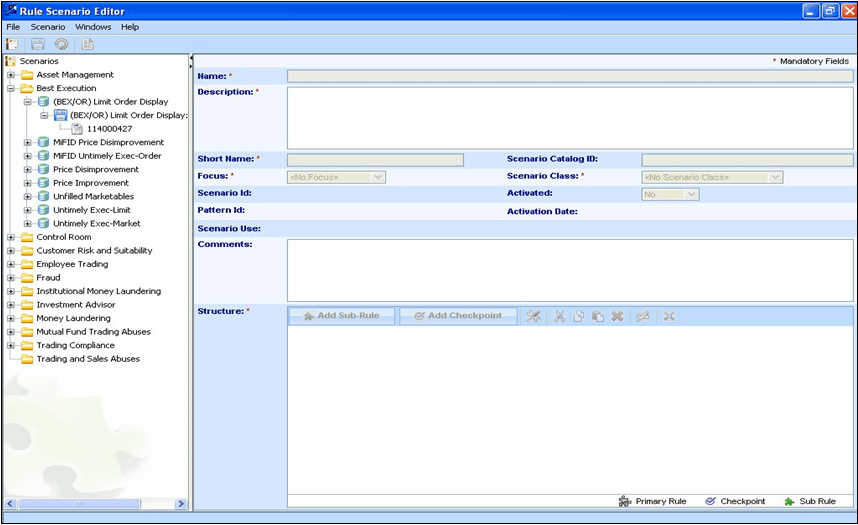Click in the Description text area

coord(570,118)
